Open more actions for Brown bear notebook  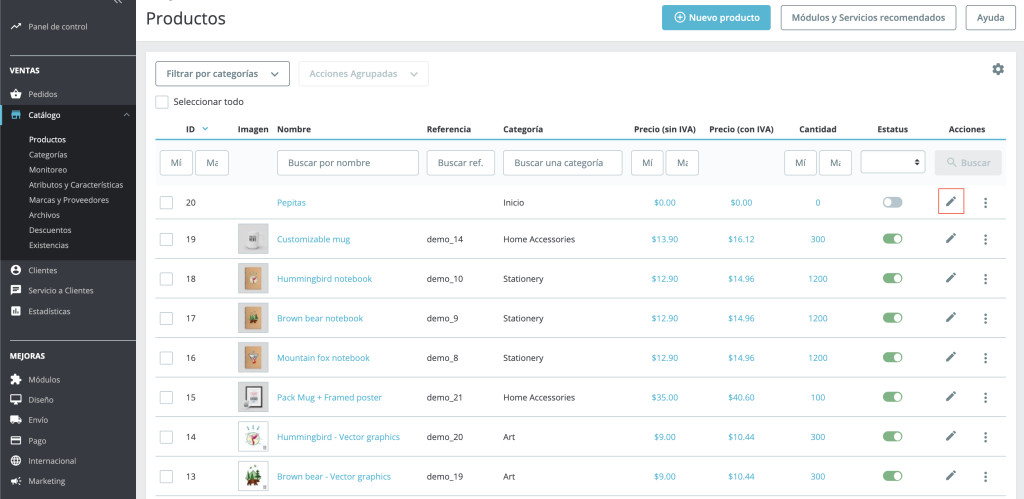[x=985, y=318]
